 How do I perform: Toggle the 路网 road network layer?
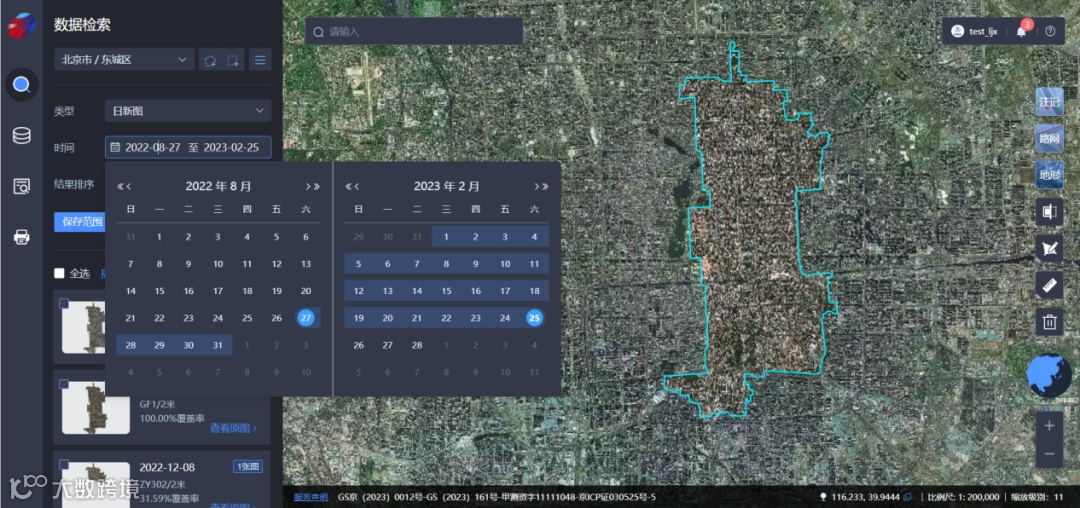[1049, 138]
